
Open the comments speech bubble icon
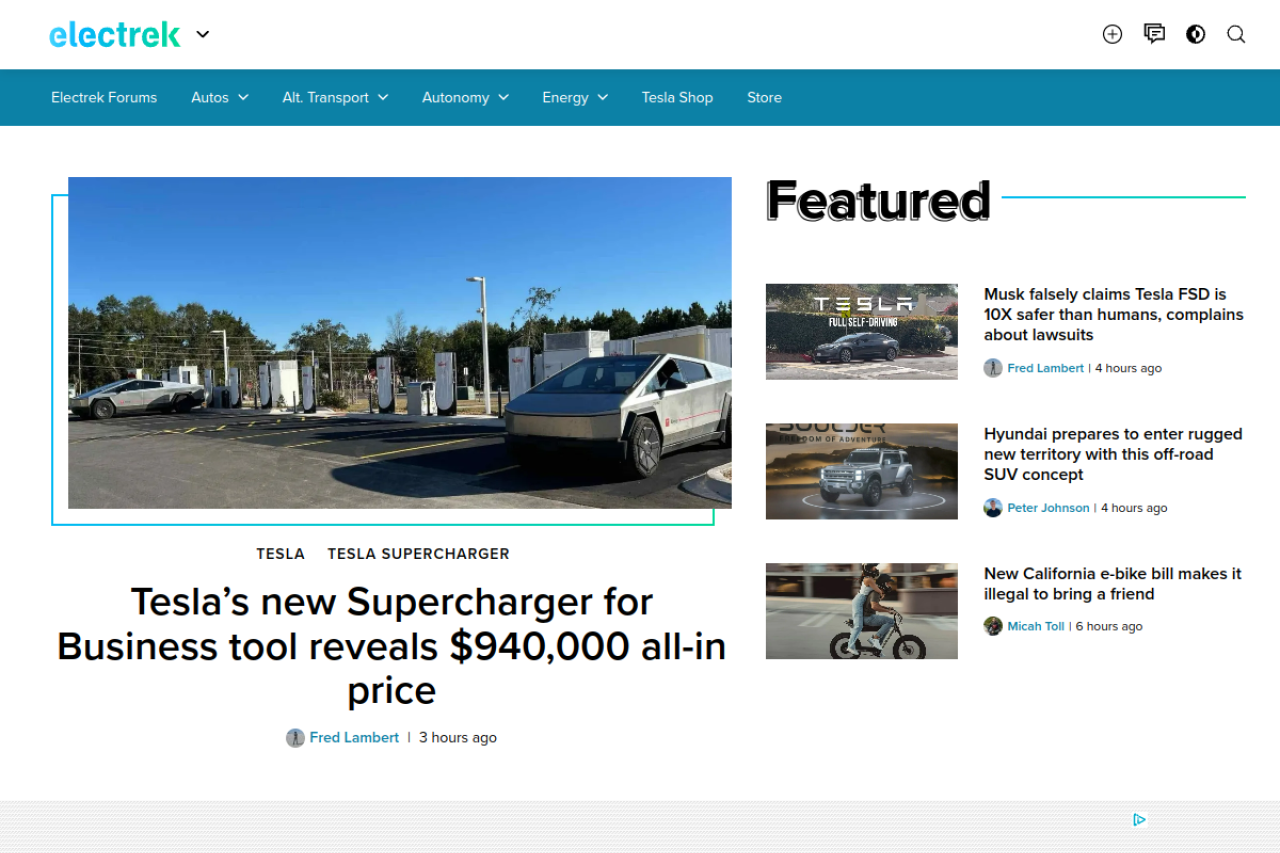1154,34
